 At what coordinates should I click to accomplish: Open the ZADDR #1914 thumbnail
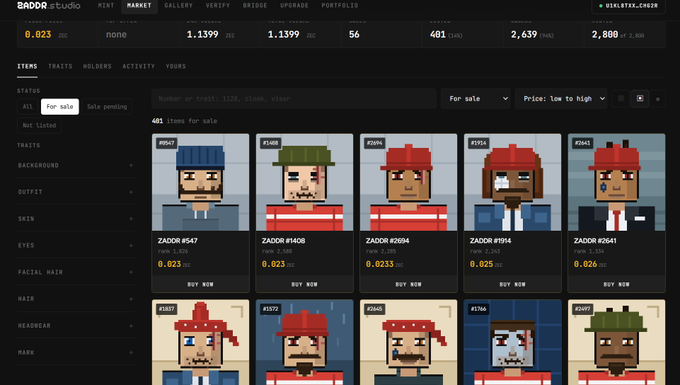[513, 182]
